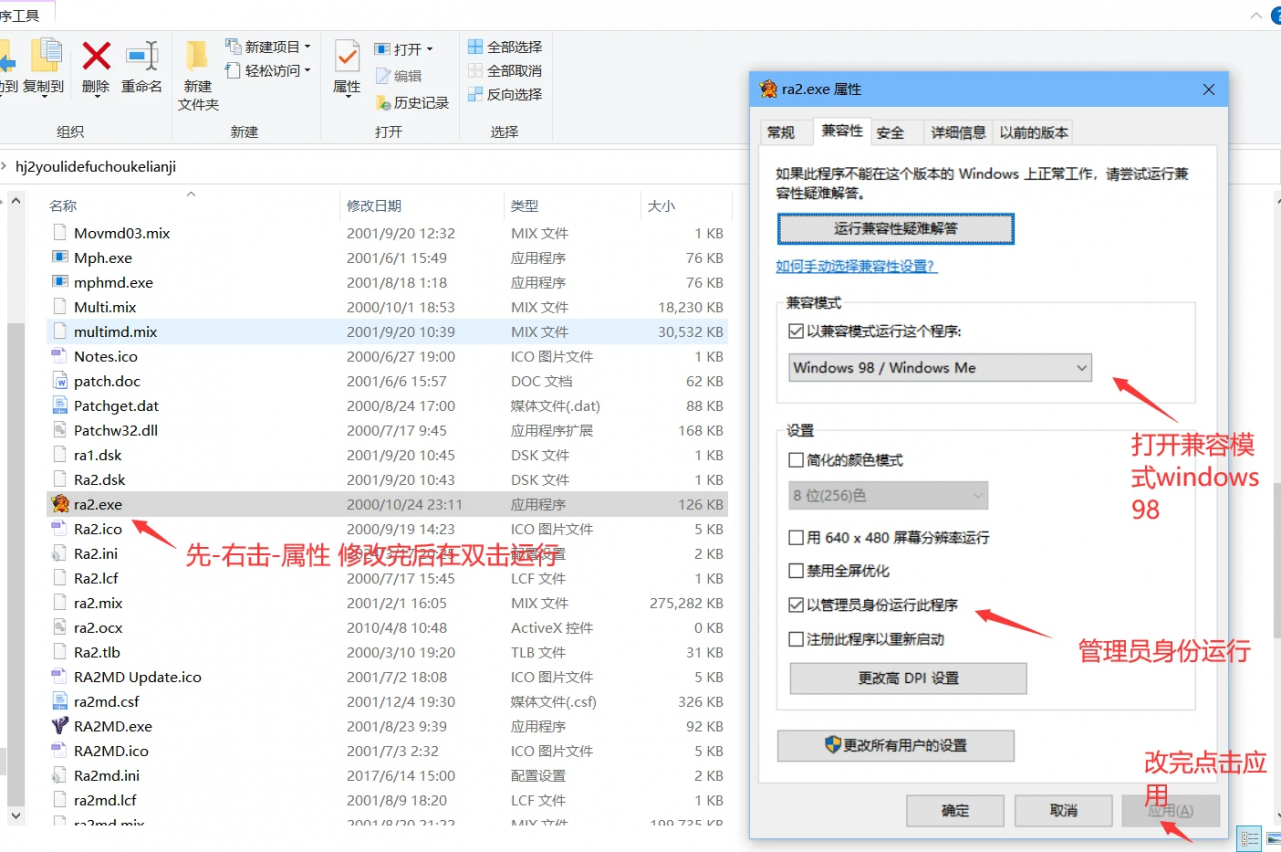
Task: Select the ra2.mix file name
Action: pyautogui.click(x=98, y=603)
